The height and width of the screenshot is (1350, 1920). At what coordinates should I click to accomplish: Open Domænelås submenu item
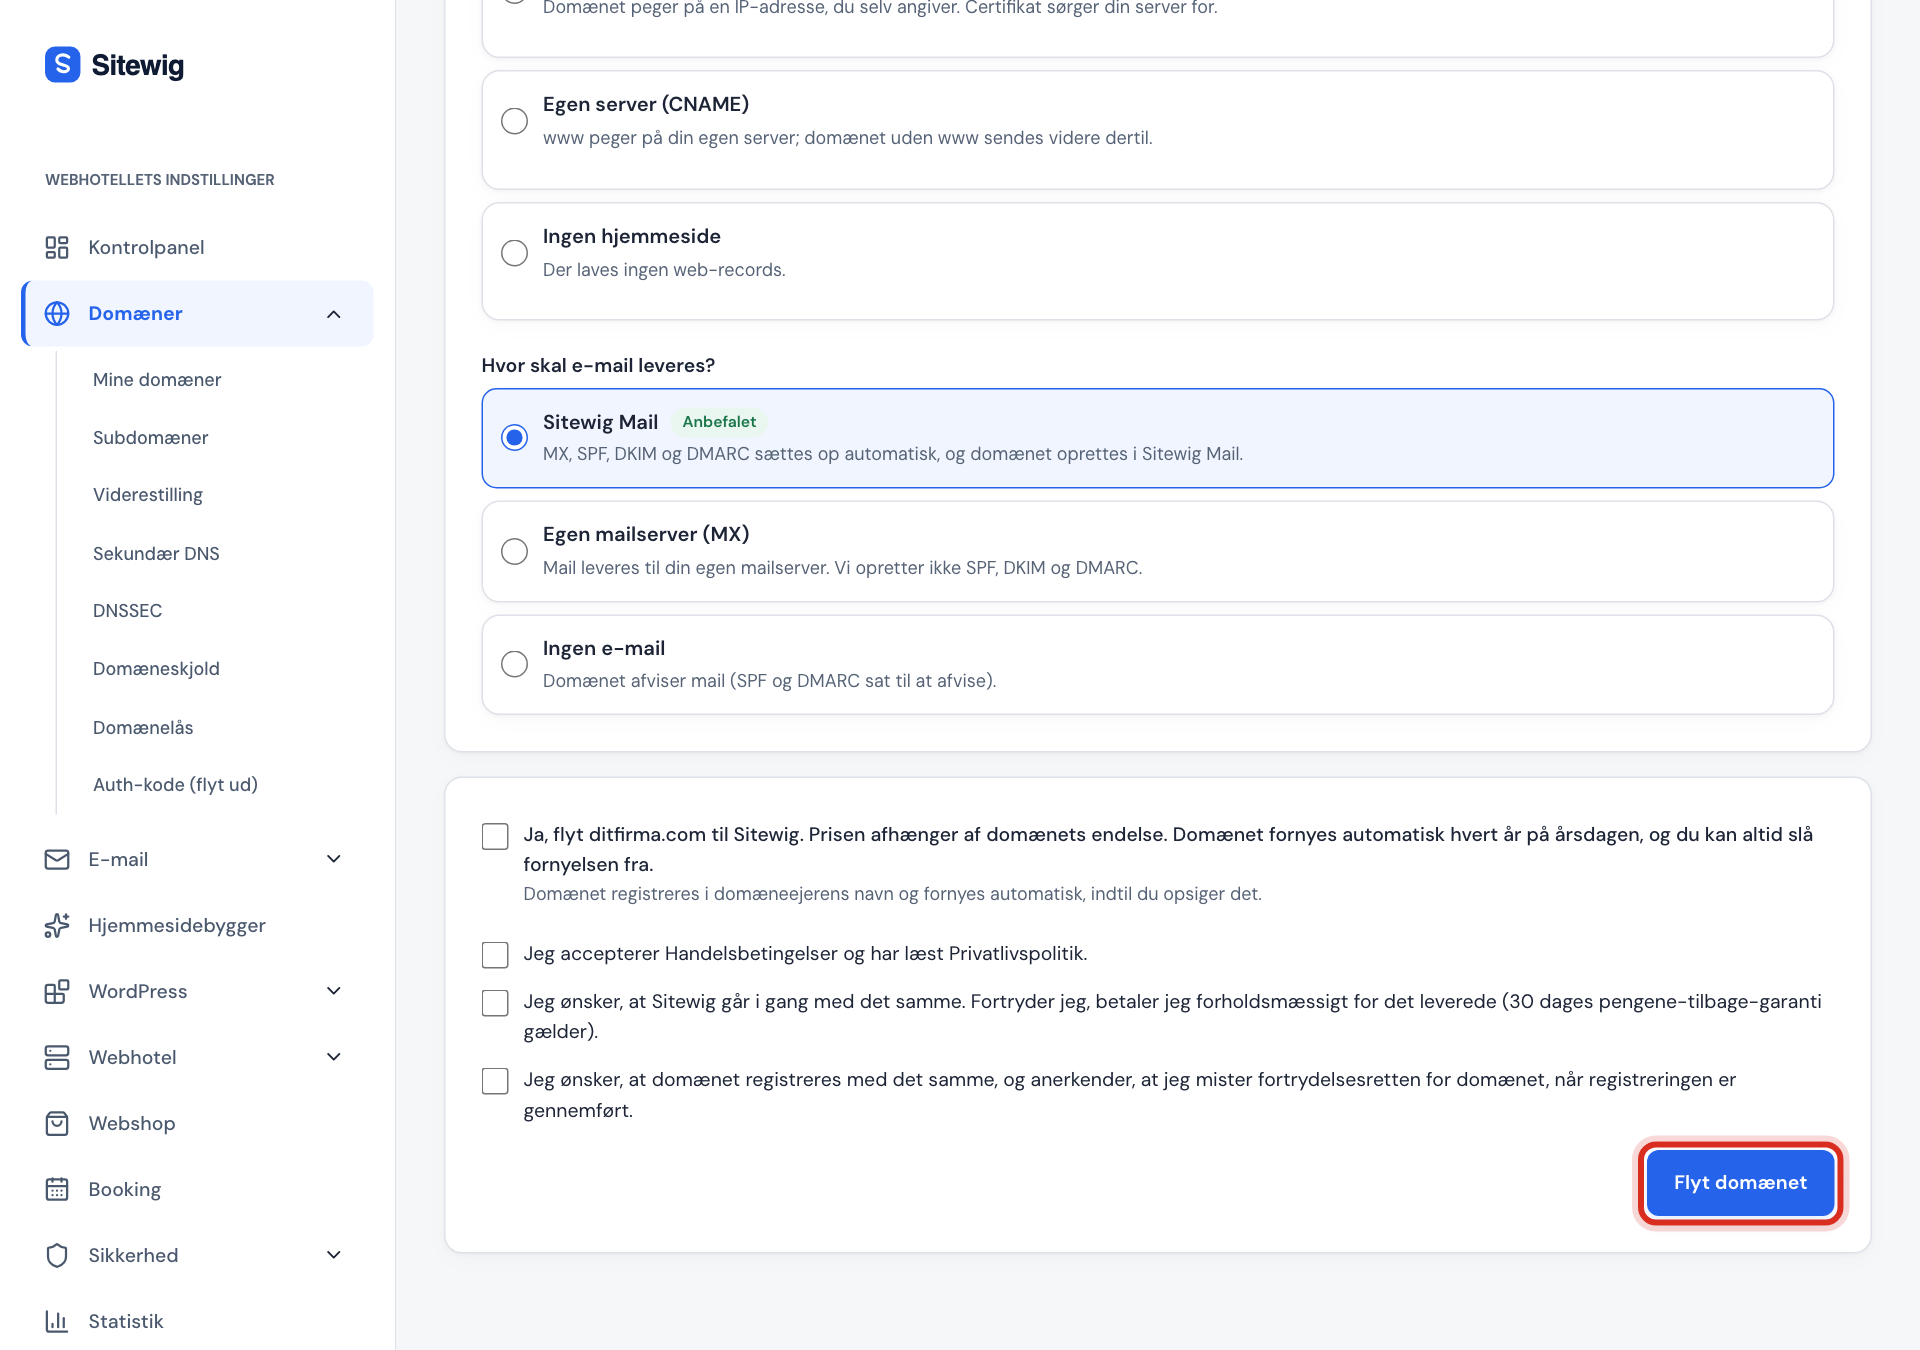(x=143, y=728)
